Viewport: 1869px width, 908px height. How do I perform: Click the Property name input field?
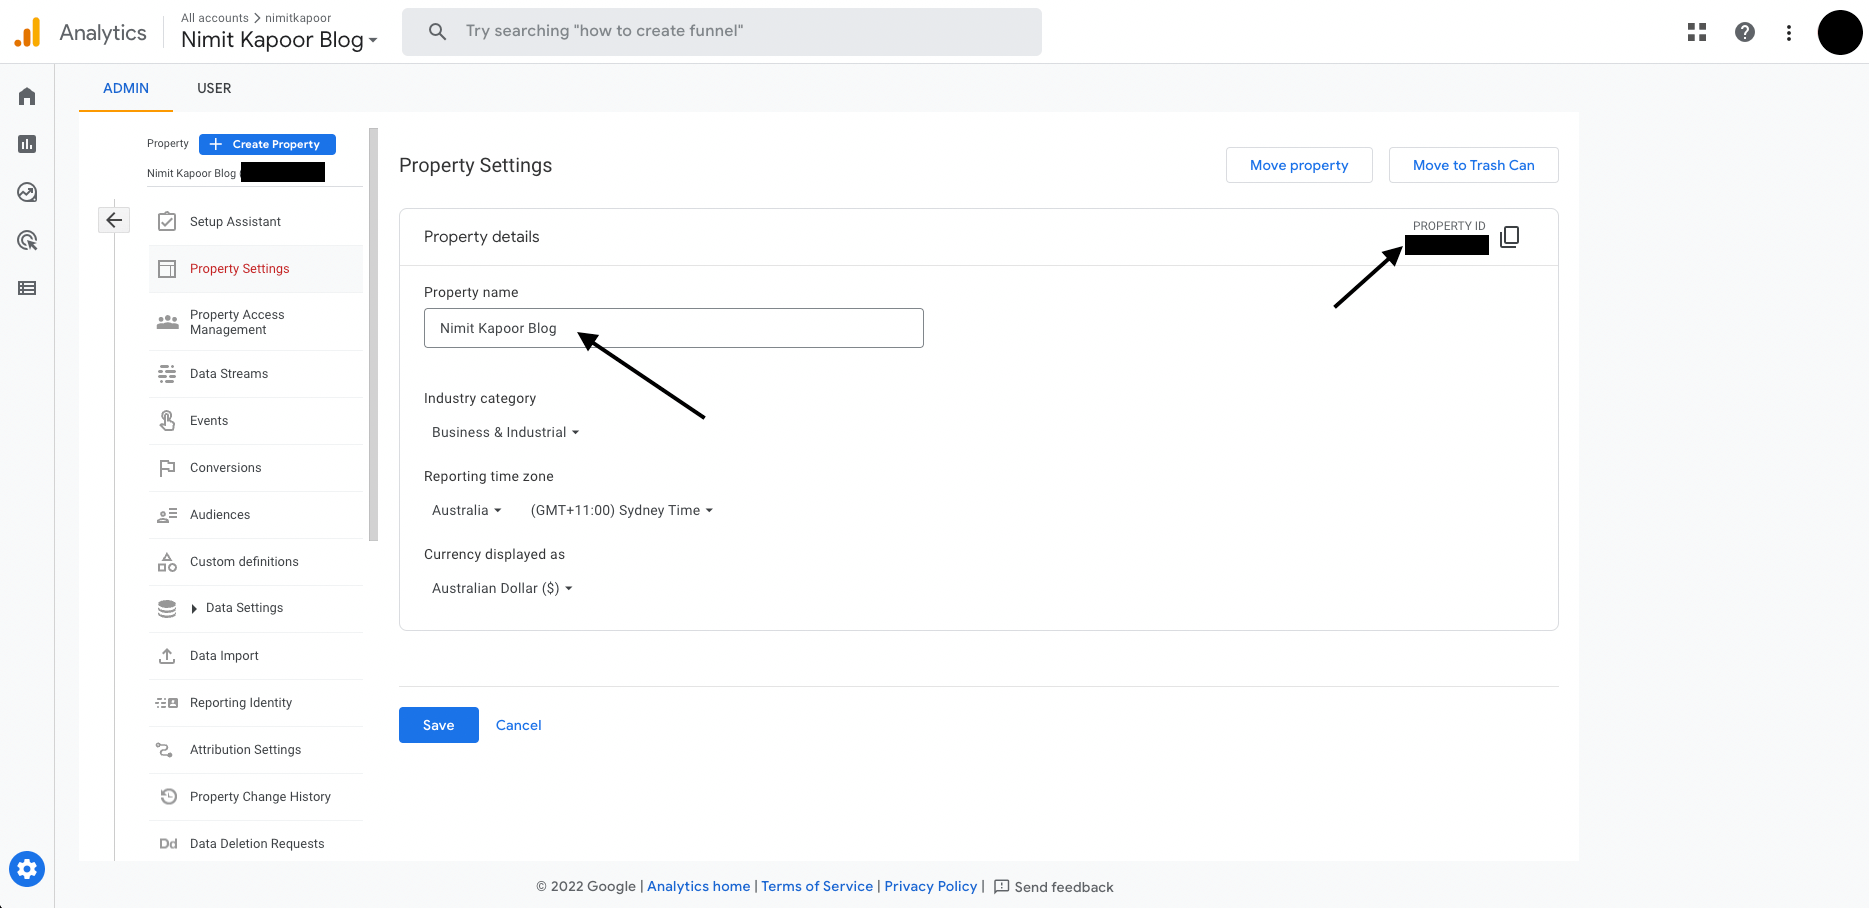point(674,328)
